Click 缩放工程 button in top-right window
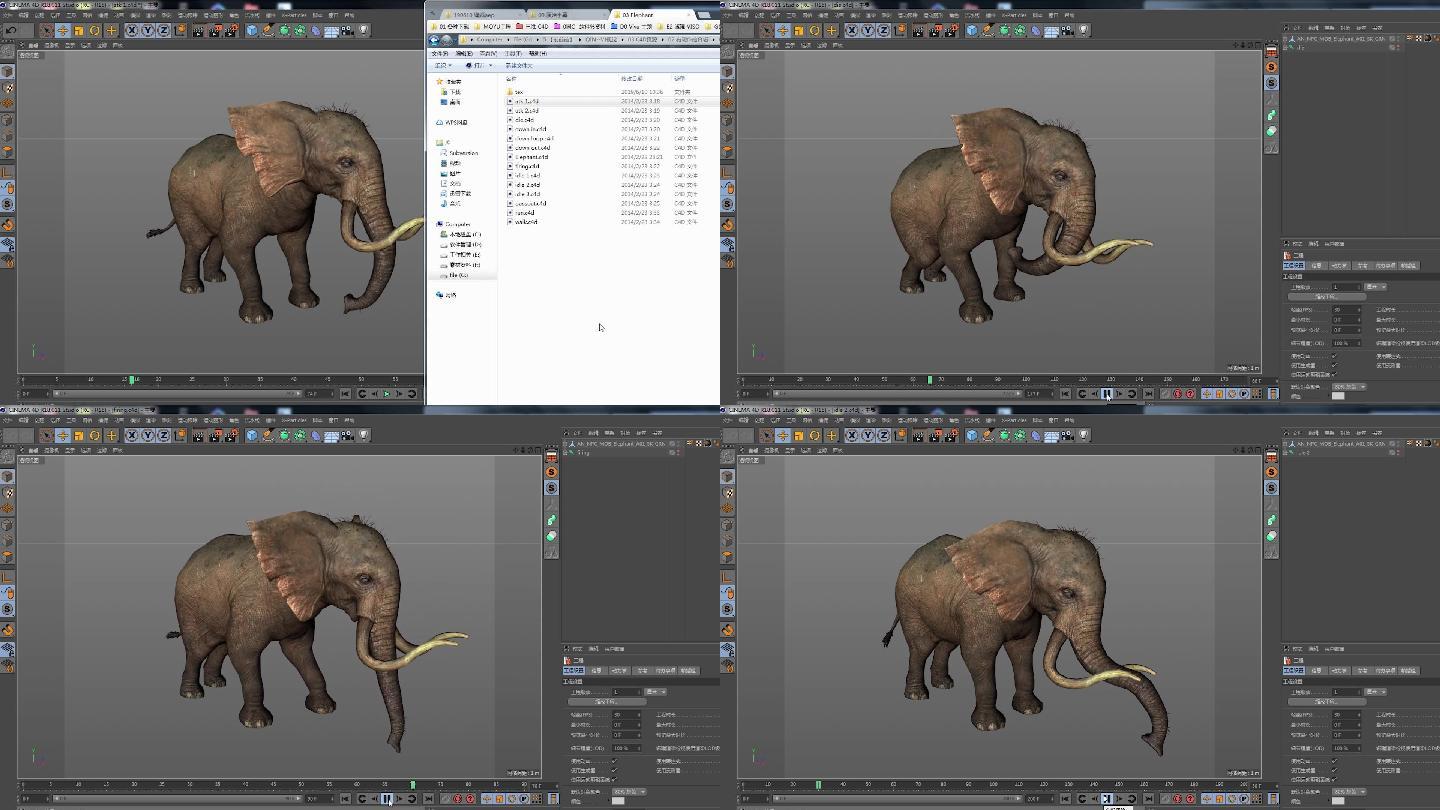The height and width of the screenshot is (810, 1440). coord(1327,297)
